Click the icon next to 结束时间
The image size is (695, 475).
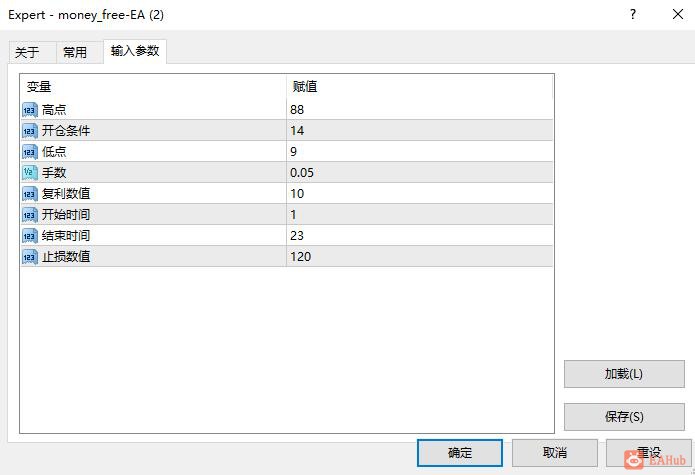tap(30, 235)
